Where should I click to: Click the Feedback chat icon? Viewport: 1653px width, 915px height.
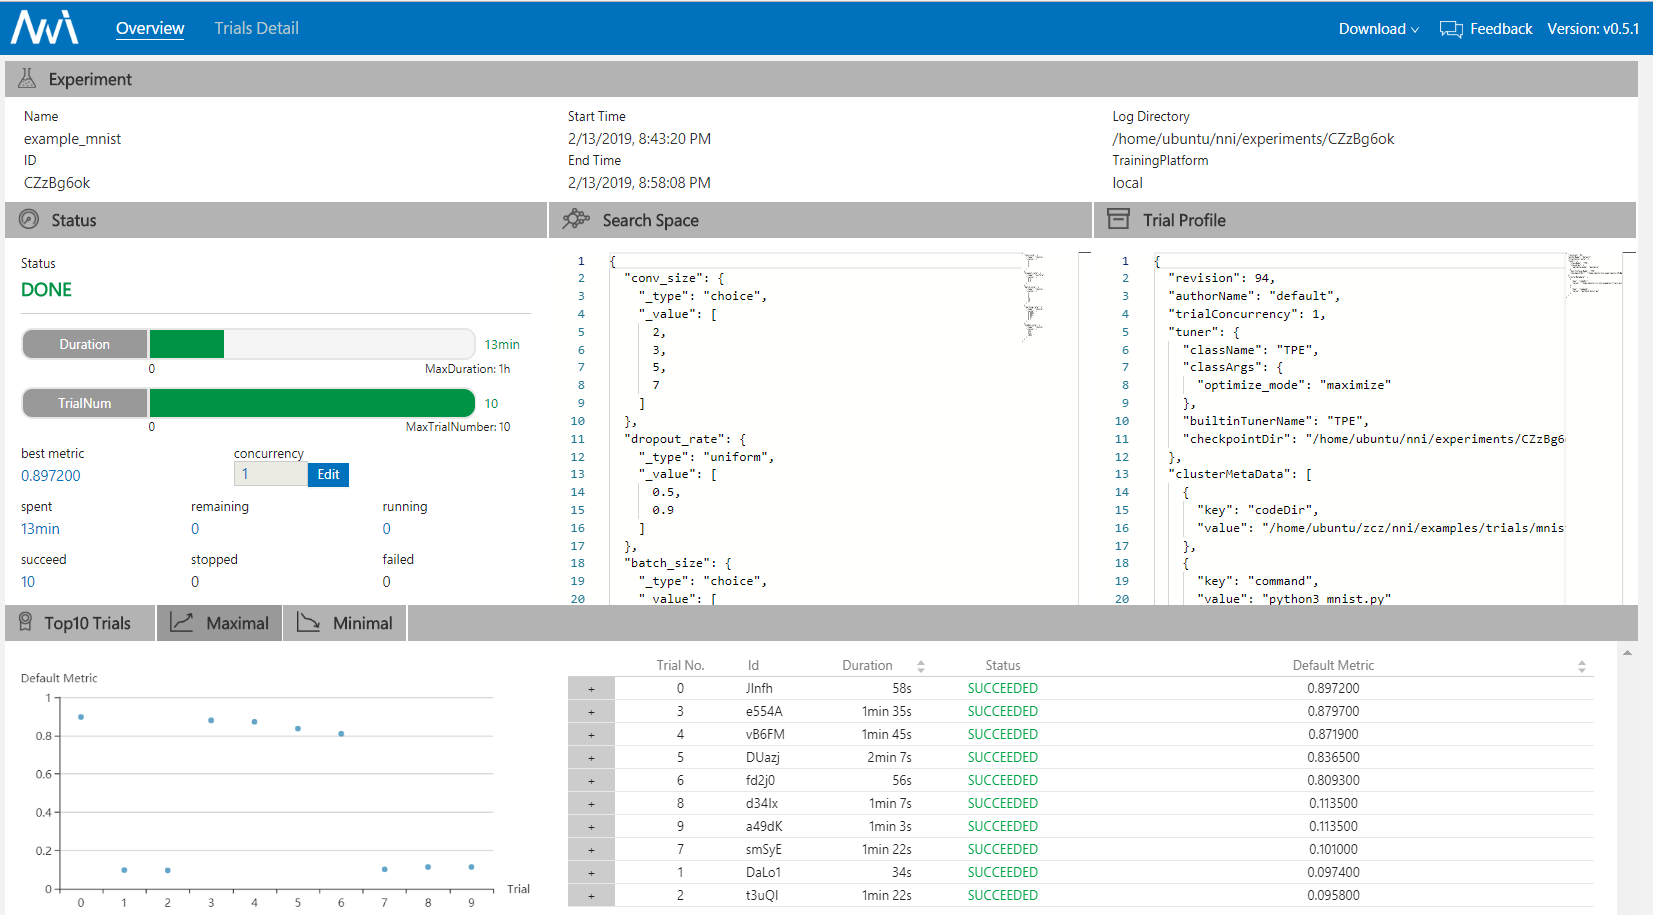click(1451, 29)
